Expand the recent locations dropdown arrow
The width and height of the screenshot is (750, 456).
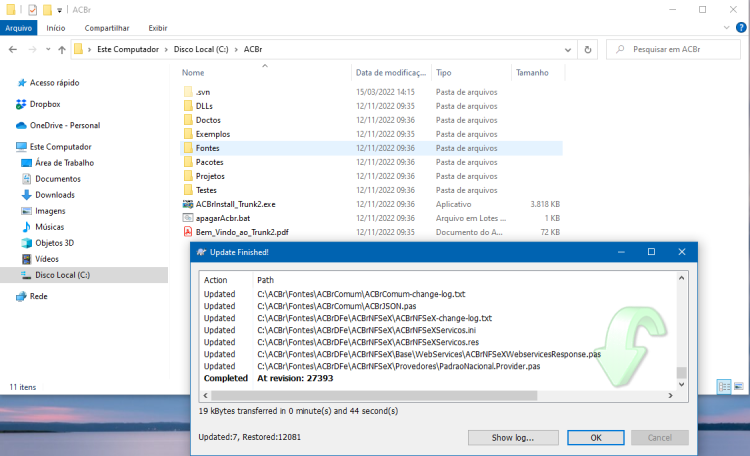[x=48, y=49]
